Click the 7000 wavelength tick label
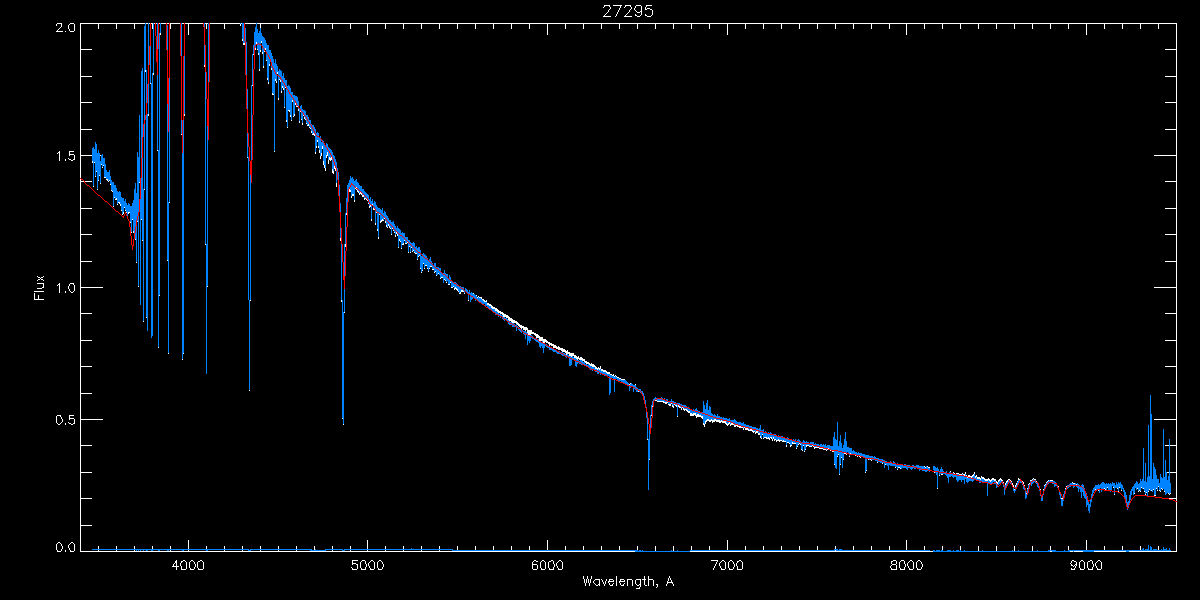This screenshot has width=1200, height=600. [727, 564]
